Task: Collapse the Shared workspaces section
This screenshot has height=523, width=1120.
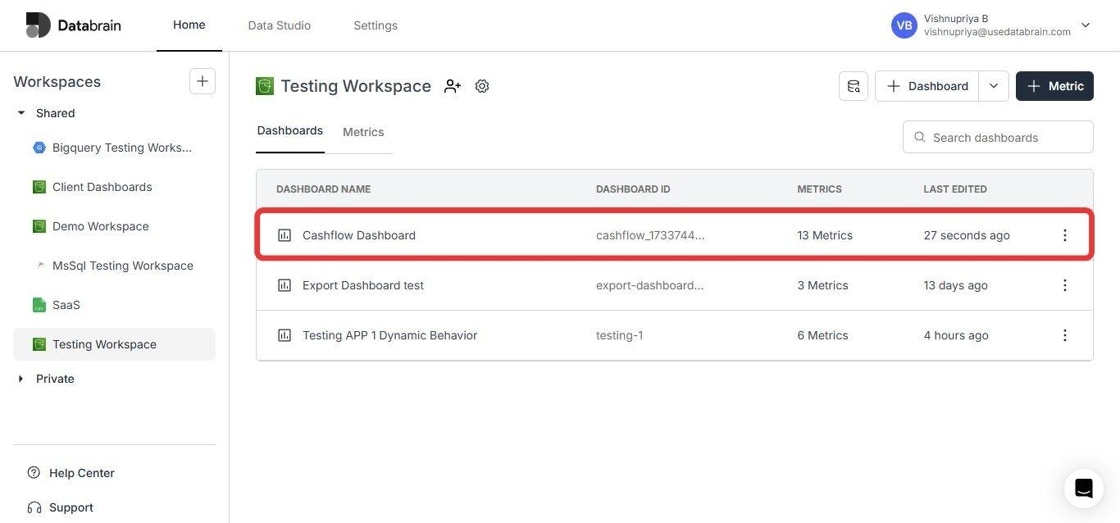Action: pyautogui.click(x=21, y=113)
